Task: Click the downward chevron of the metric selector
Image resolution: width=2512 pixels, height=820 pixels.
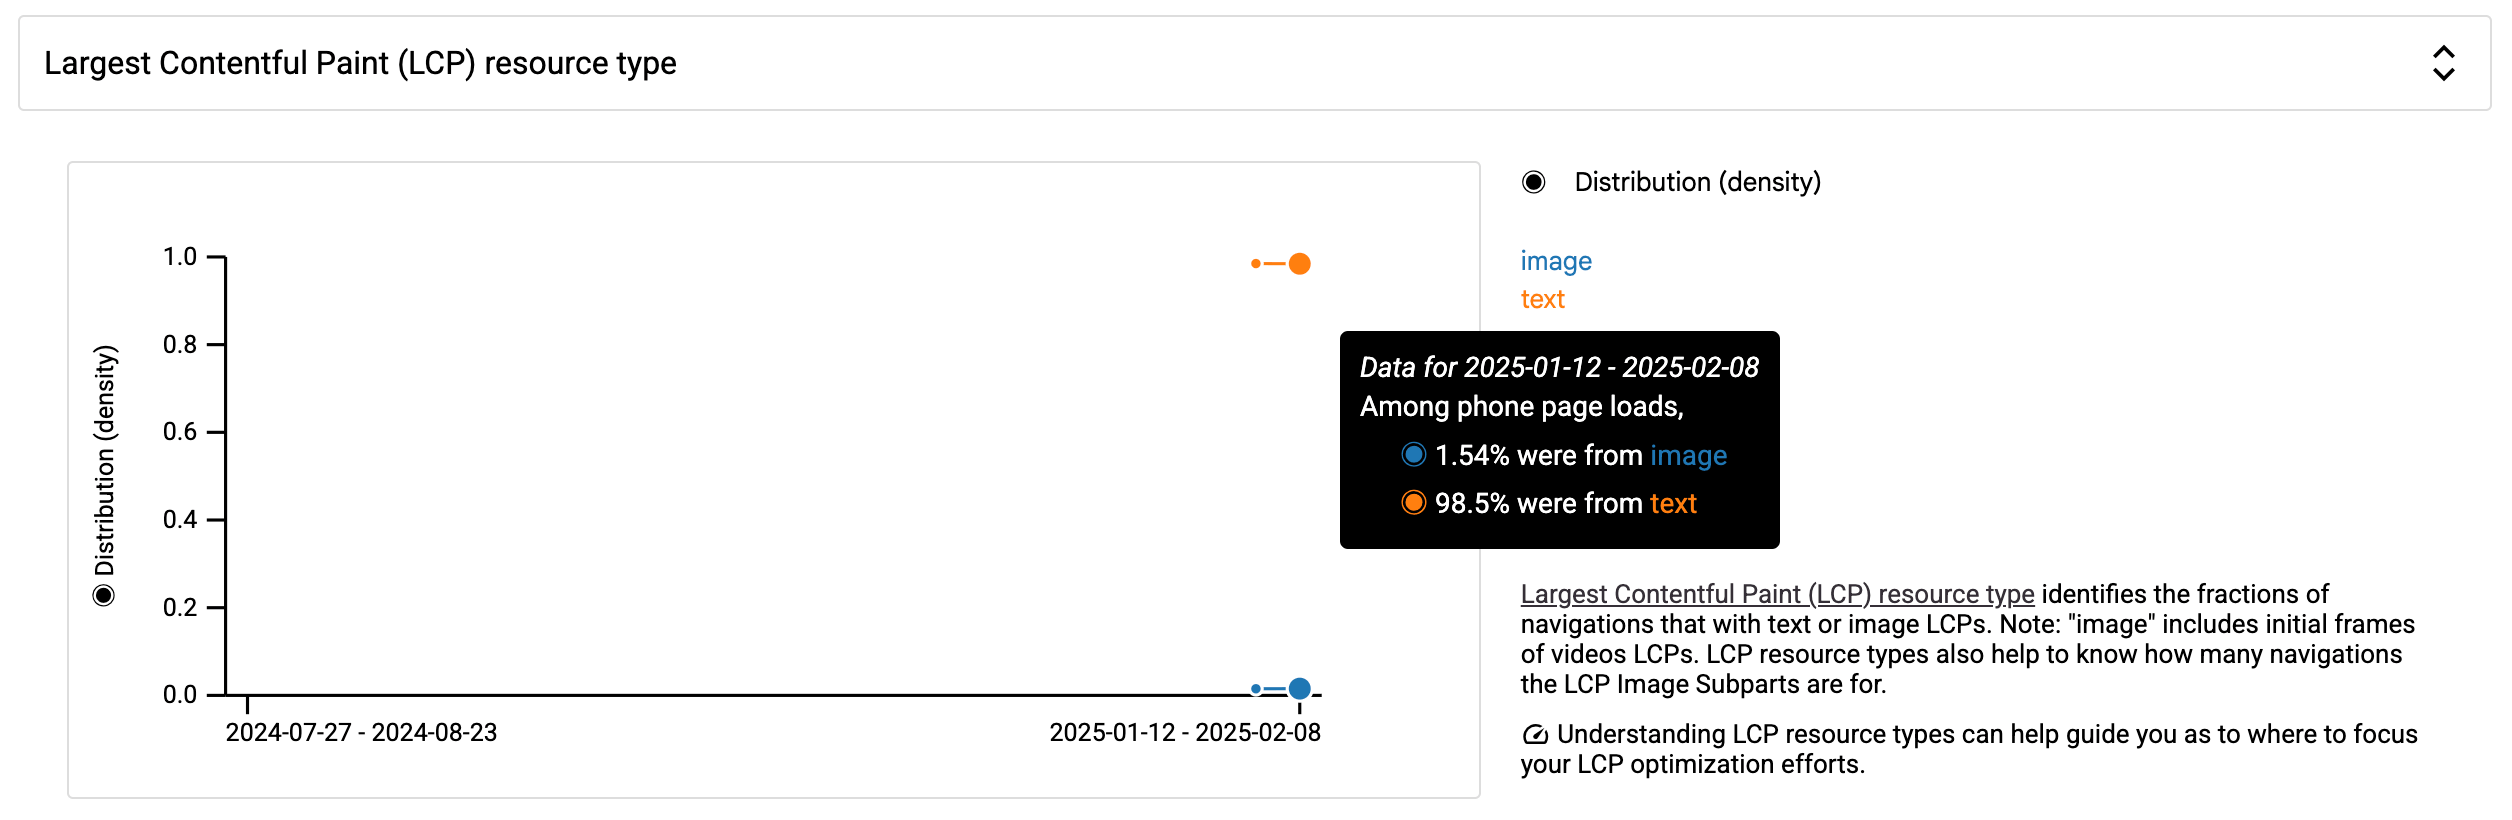Action: 2444,76
